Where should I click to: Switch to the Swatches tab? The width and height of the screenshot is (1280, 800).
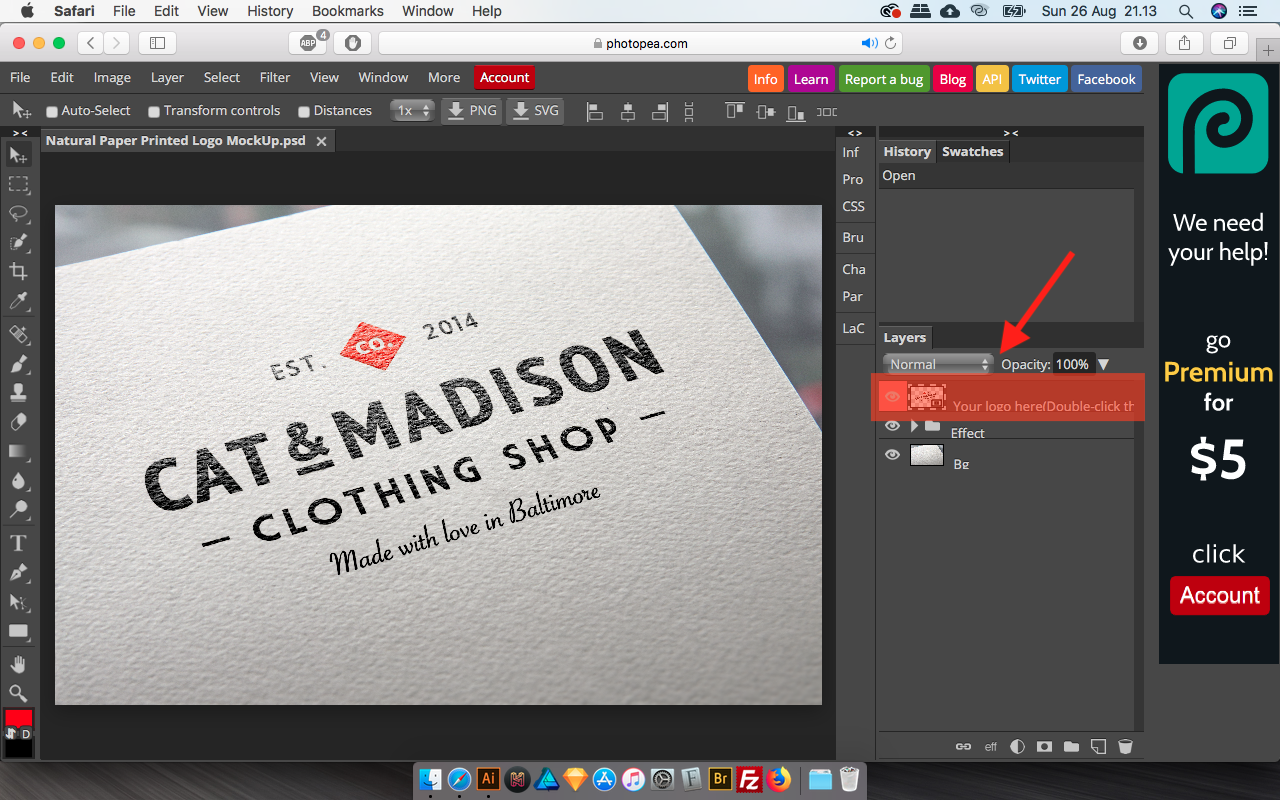(972, 152)
